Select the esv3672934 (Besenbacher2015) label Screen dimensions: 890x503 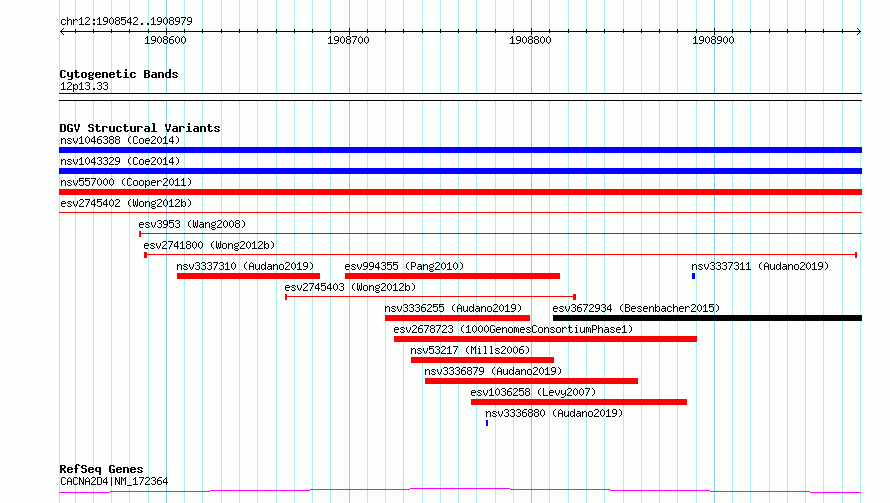pyautogui.click(x=636, y=308)
